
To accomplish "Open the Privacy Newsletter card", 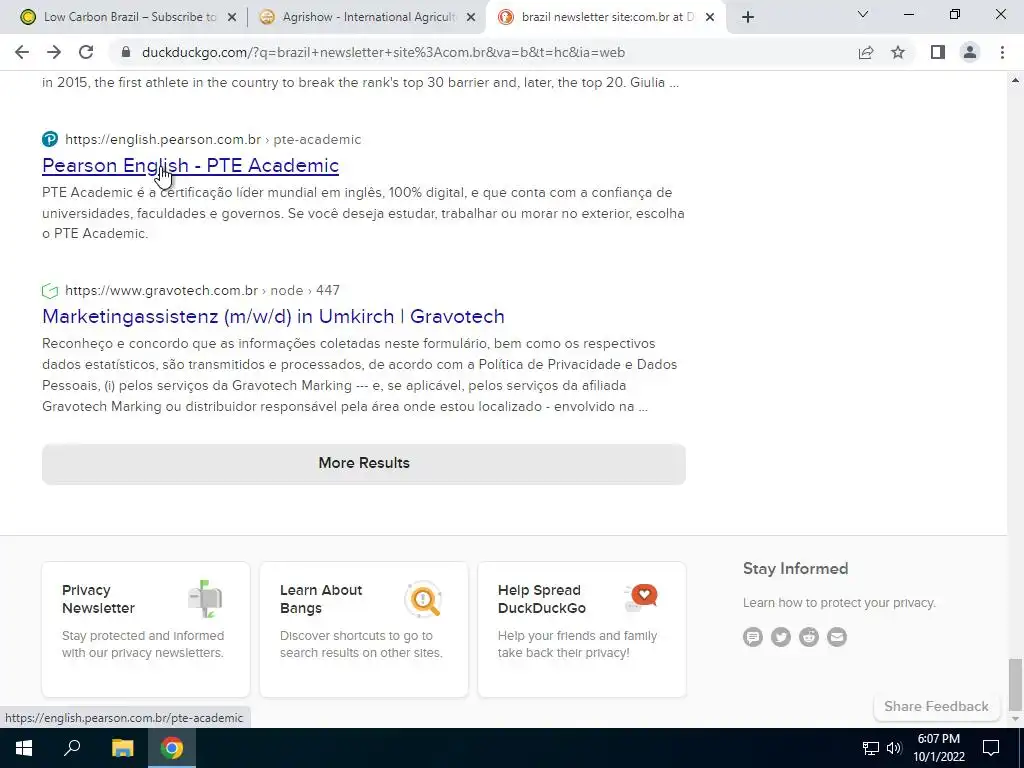I will (146, 630).
